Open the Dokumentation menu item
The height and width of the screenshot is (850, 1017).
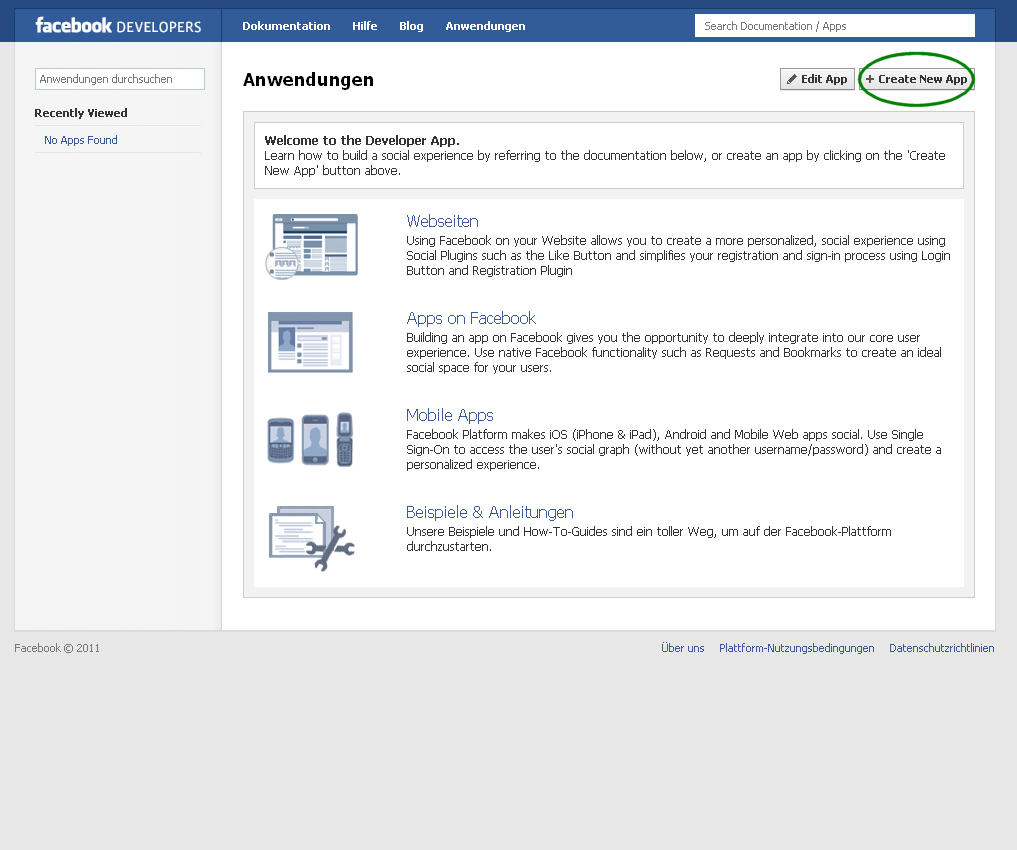[x=286, y=26]
